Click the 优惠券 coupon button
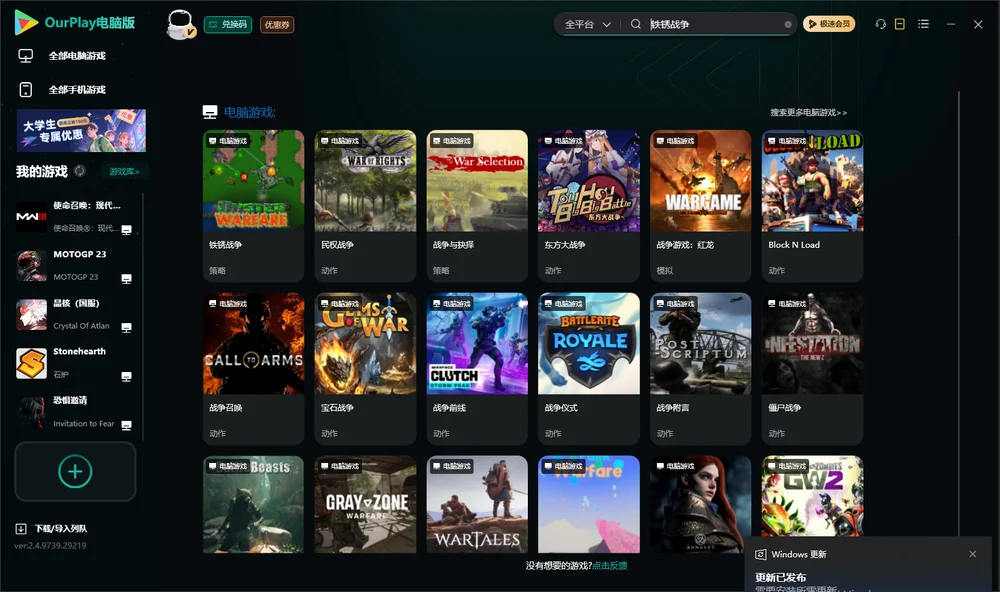The height and width of the screenshot is (592, 1000). 277,24
